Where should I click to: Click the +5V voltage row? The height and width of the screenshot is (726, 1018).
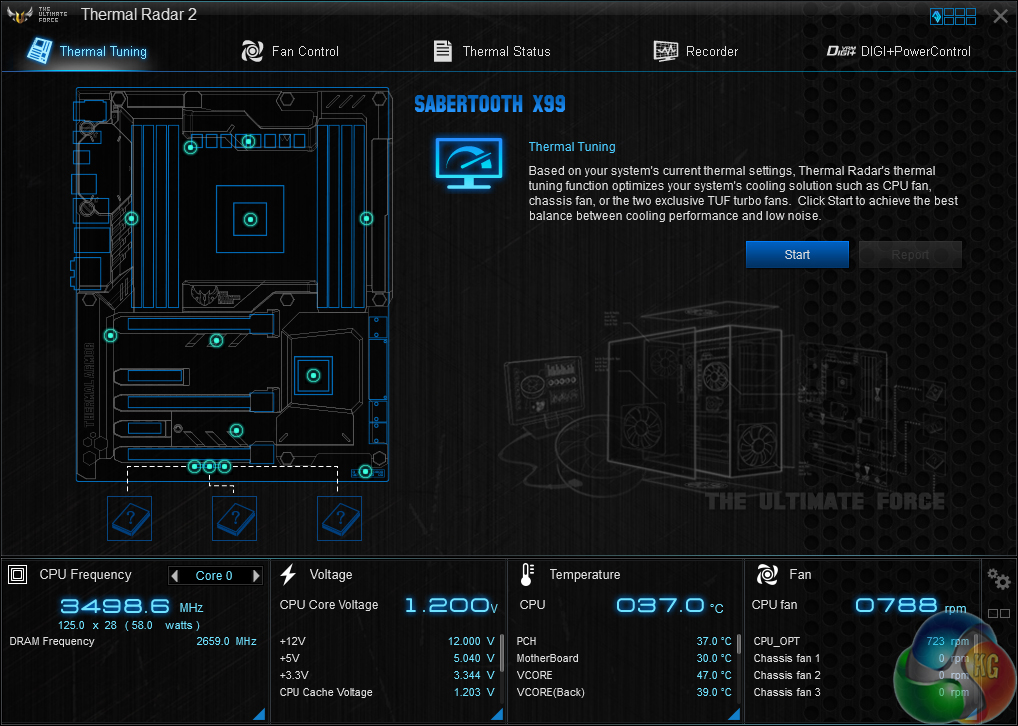tap(387, 658)
